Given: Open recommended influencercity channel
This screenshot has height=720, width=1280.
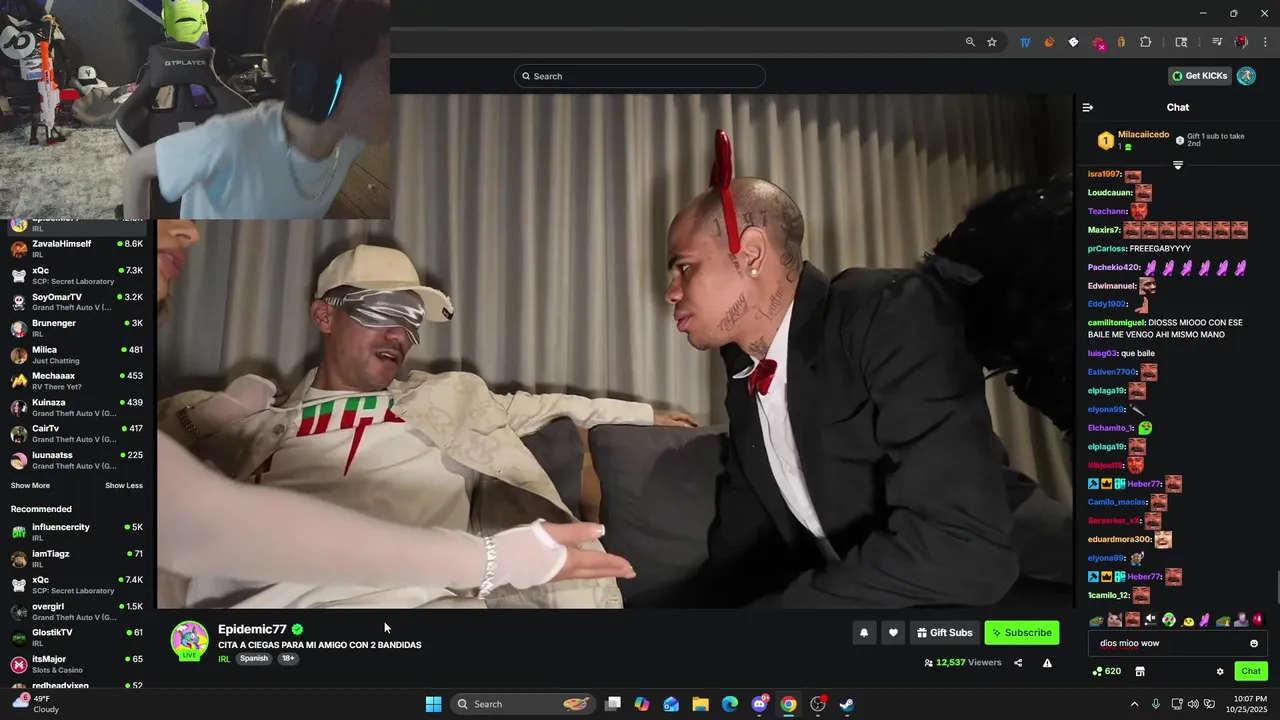Looking at the screenshot, I should pyautogui.click(x=77, y=532).
